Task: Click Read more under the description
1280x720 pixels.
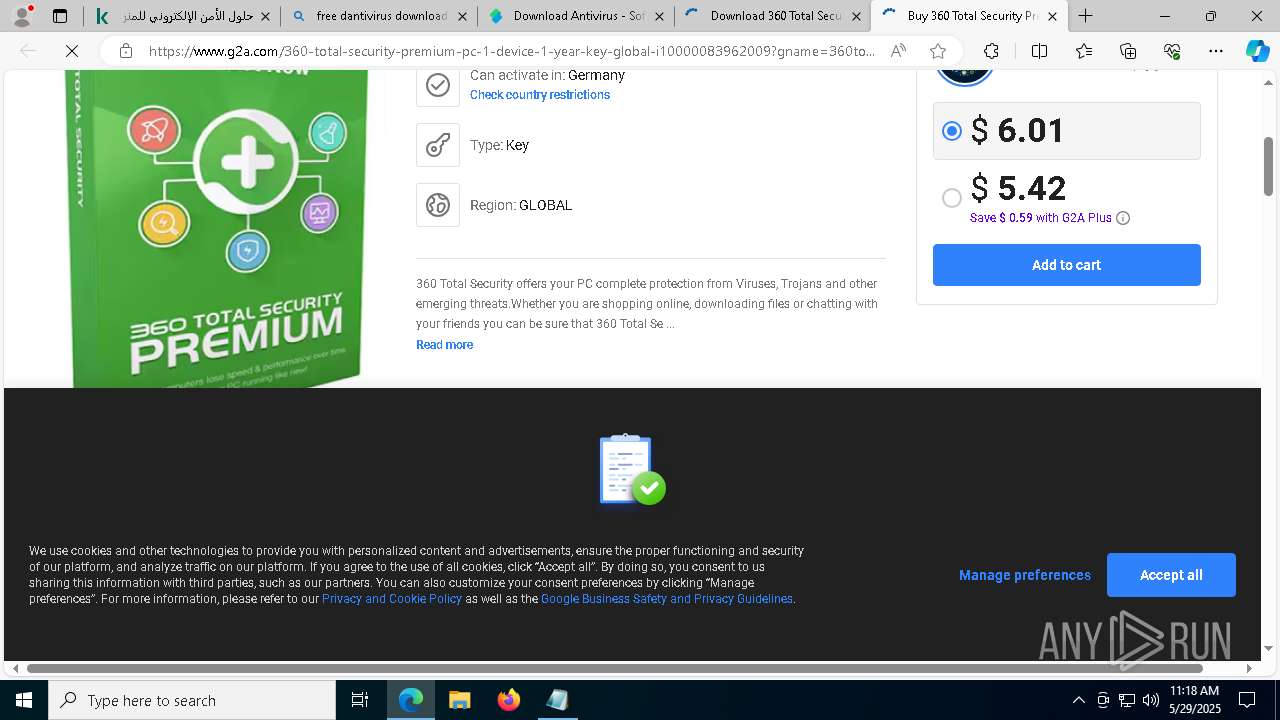Action: [x=444, y=345]
